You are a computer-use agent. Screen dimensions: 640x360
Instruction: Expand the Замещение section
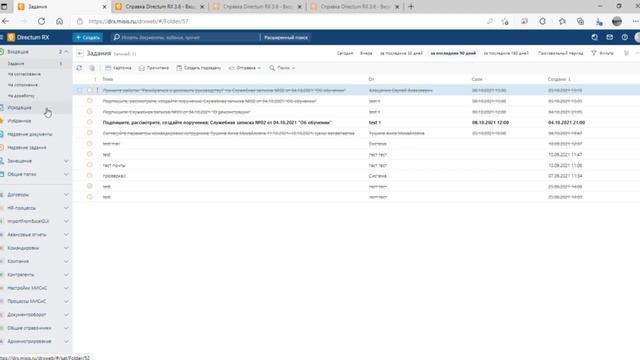(66, 161)
